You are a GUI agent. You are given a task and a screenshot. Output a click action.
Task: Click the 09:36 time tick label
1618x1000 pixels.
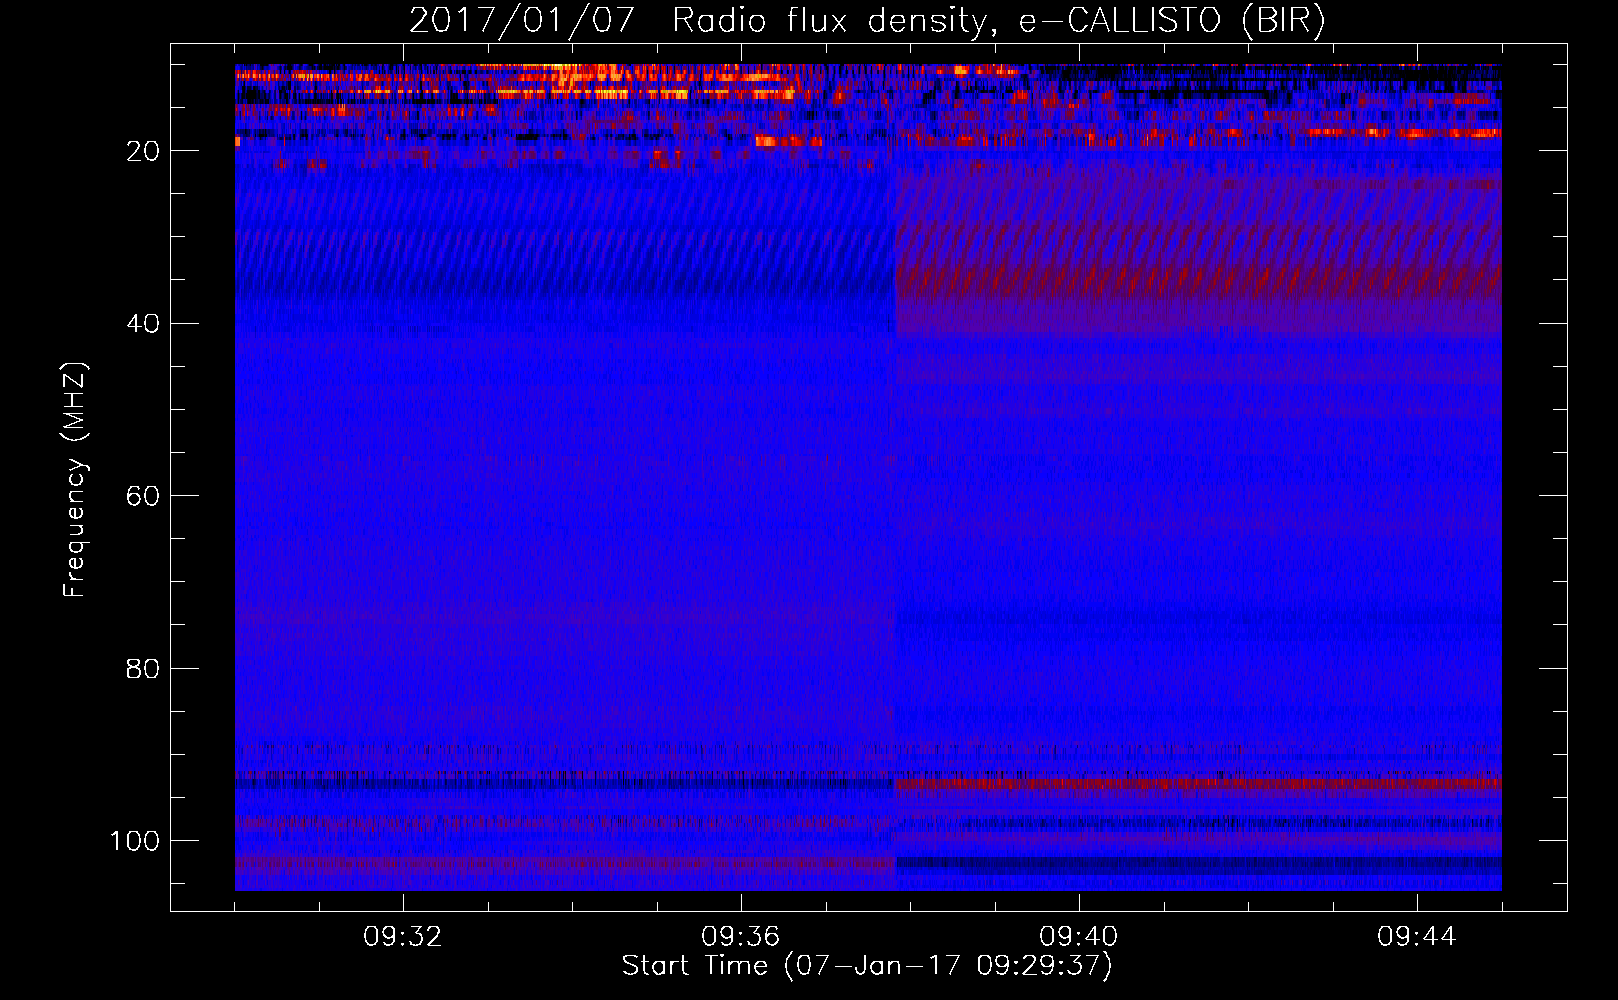point(741,937)
